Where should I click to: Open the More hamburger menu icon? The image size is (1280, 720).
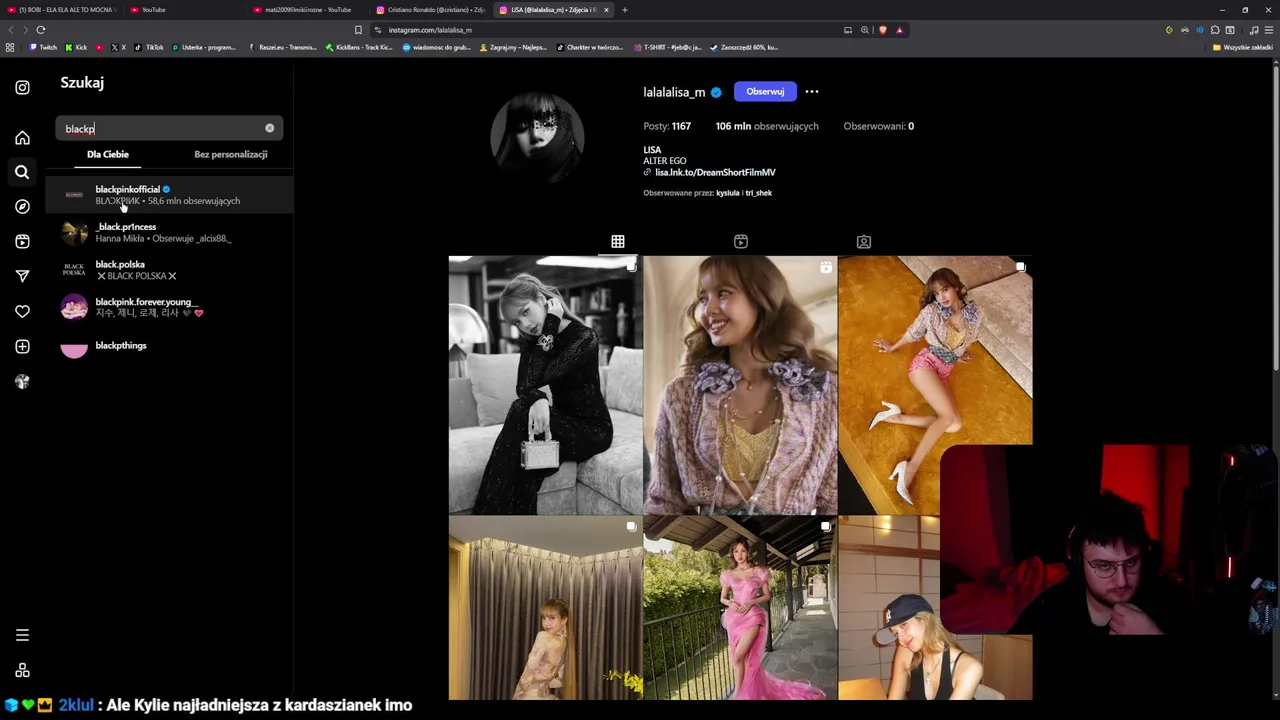click(x=22, y=635)
